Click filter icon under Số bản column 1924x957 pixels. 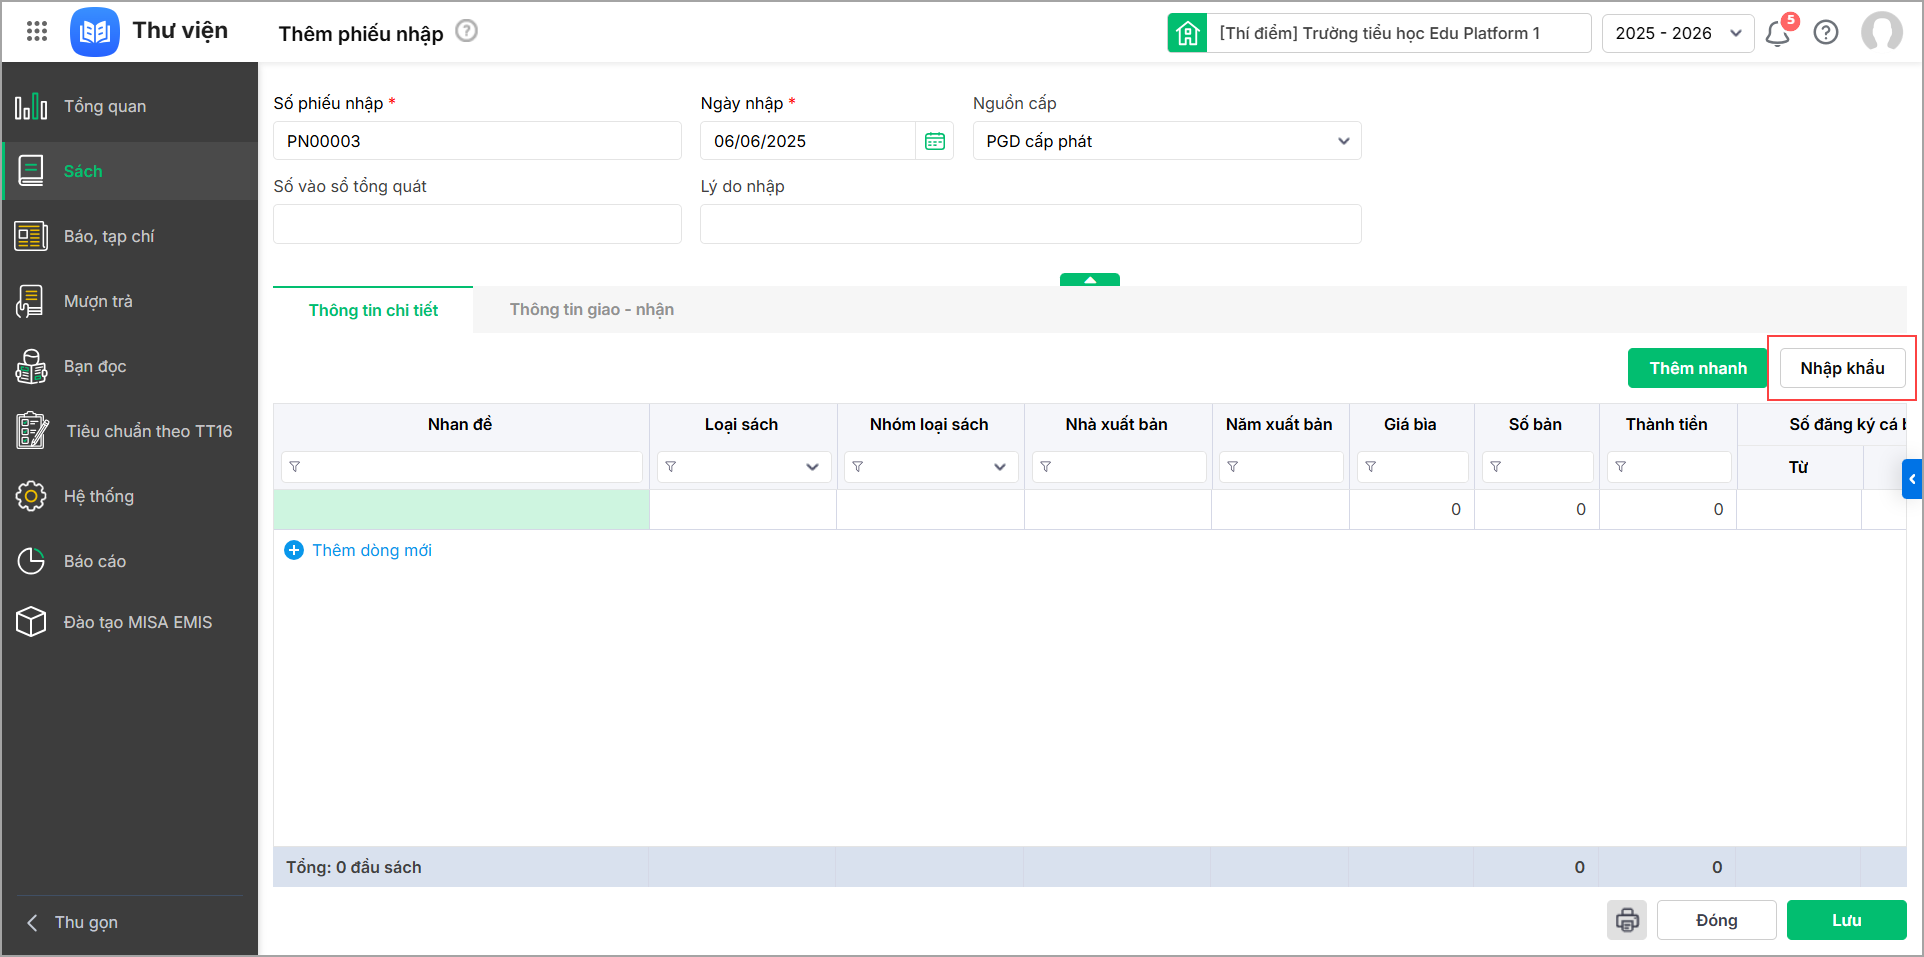tap(1496, 467)
